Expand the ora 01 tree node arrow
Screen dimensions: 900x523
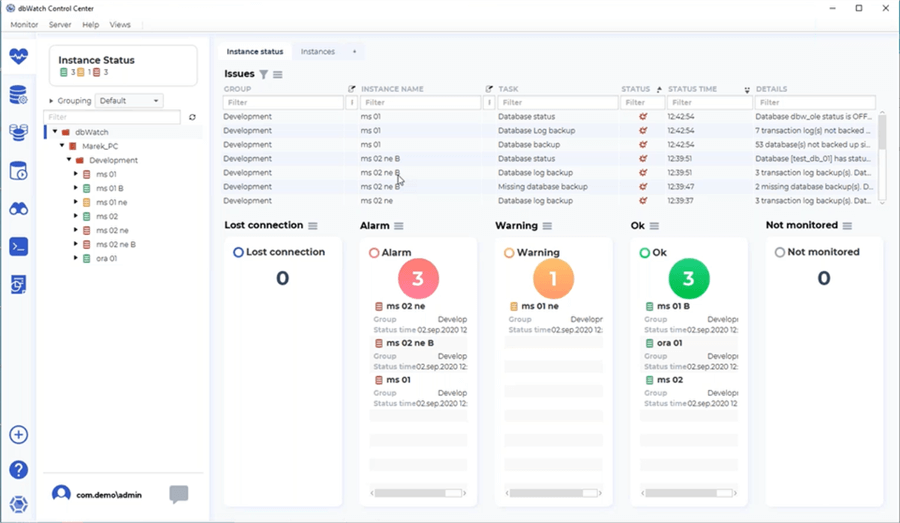[76, 258]
